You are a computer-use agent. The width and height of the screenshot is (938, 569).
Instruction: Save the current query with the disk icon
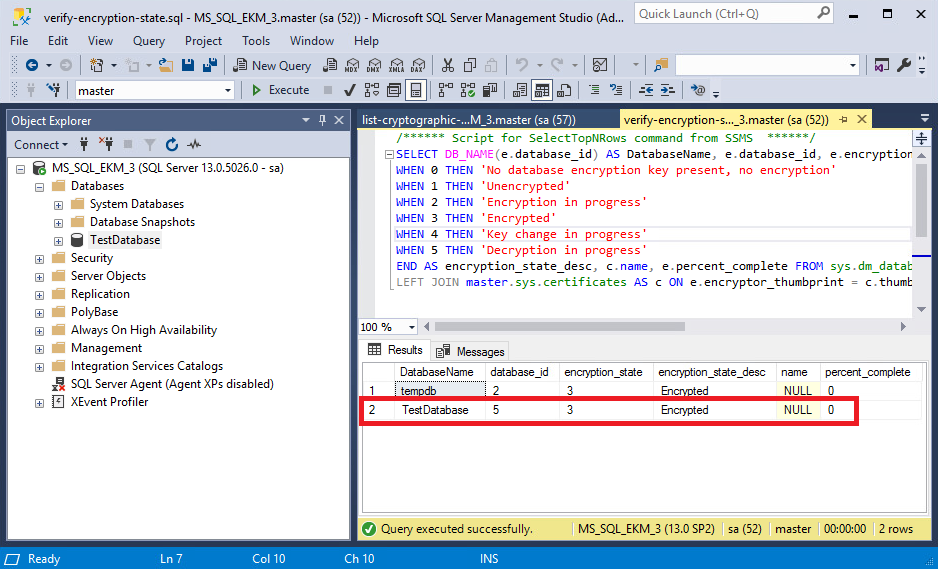point(188,65)
